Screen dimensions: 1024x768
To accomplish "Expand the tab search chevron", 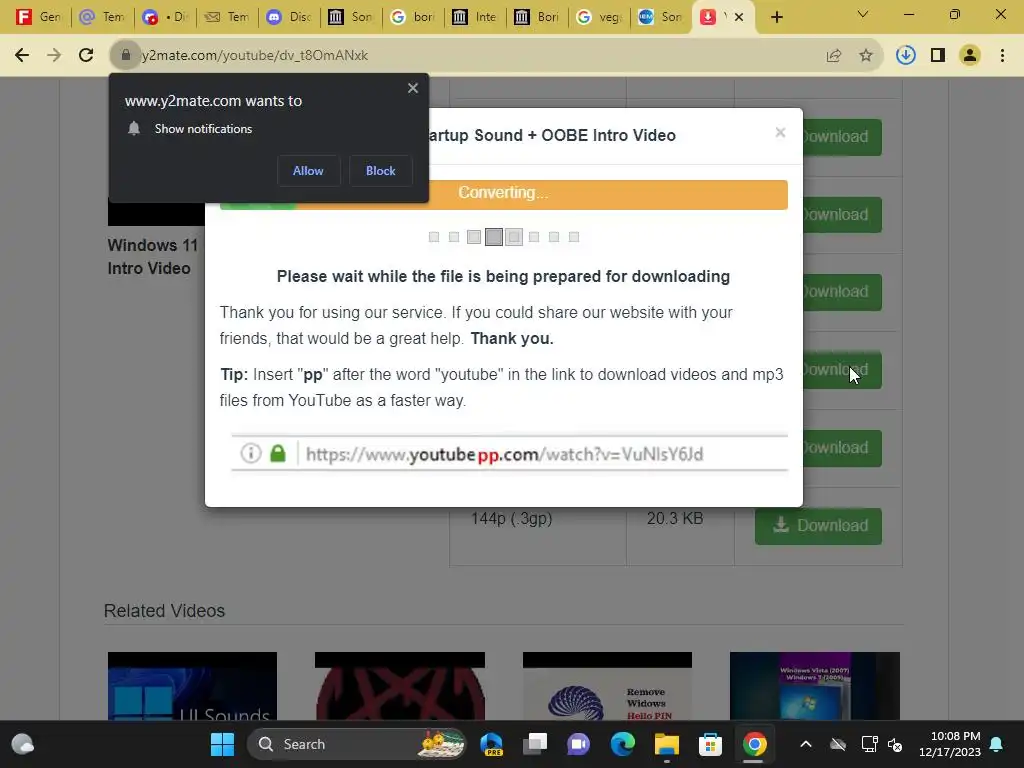I will (x=863, y=14).
